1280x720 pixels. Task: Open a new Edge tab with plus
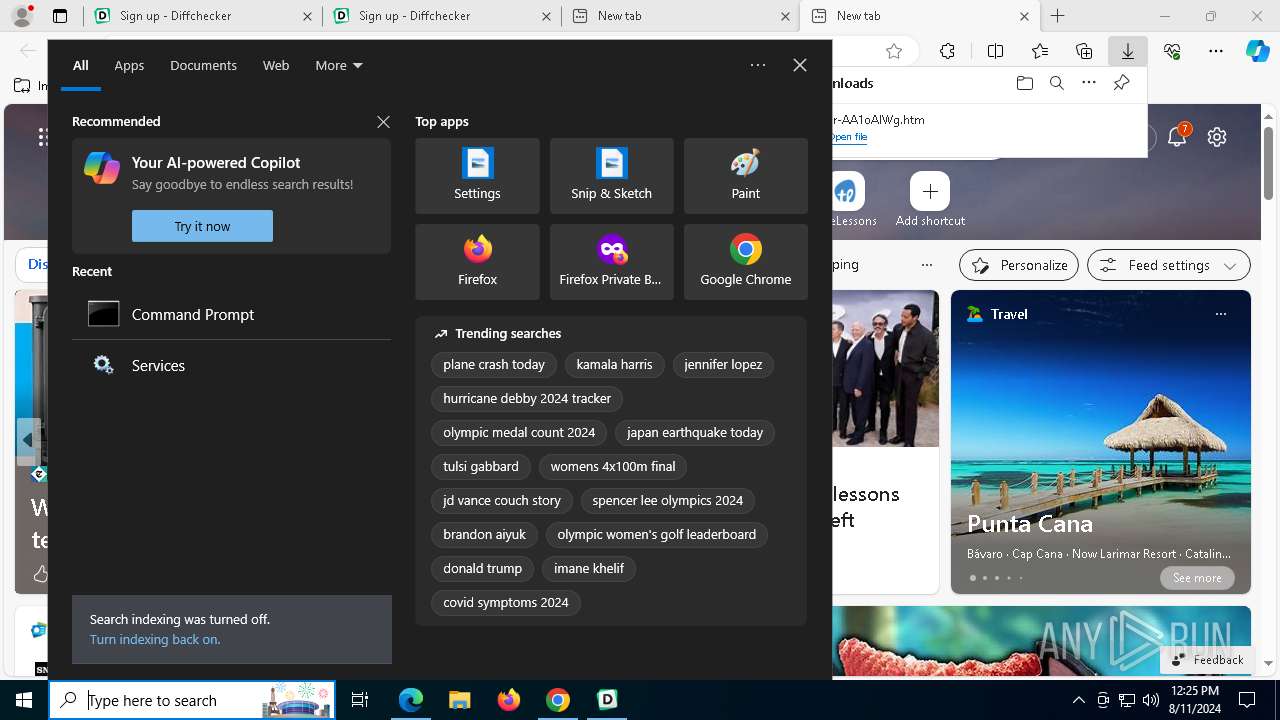click(1057, 16)
